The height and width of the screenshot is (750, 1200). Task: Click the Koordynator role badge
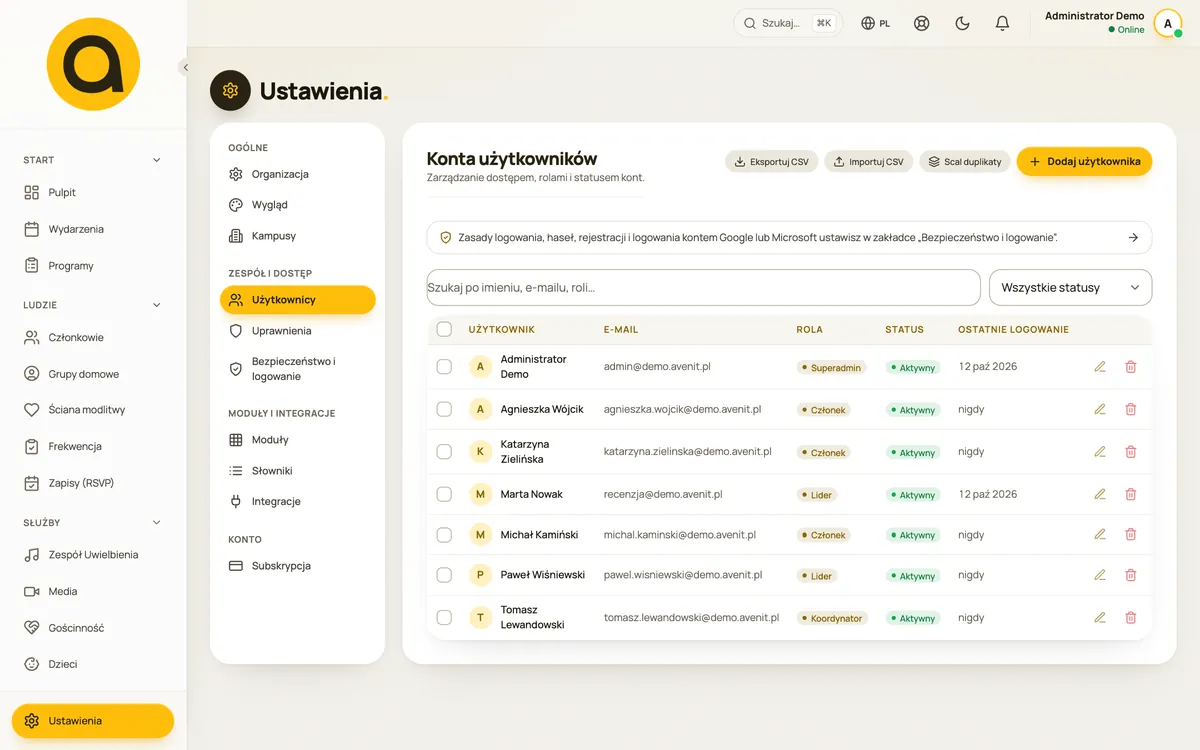coord(832,618)
